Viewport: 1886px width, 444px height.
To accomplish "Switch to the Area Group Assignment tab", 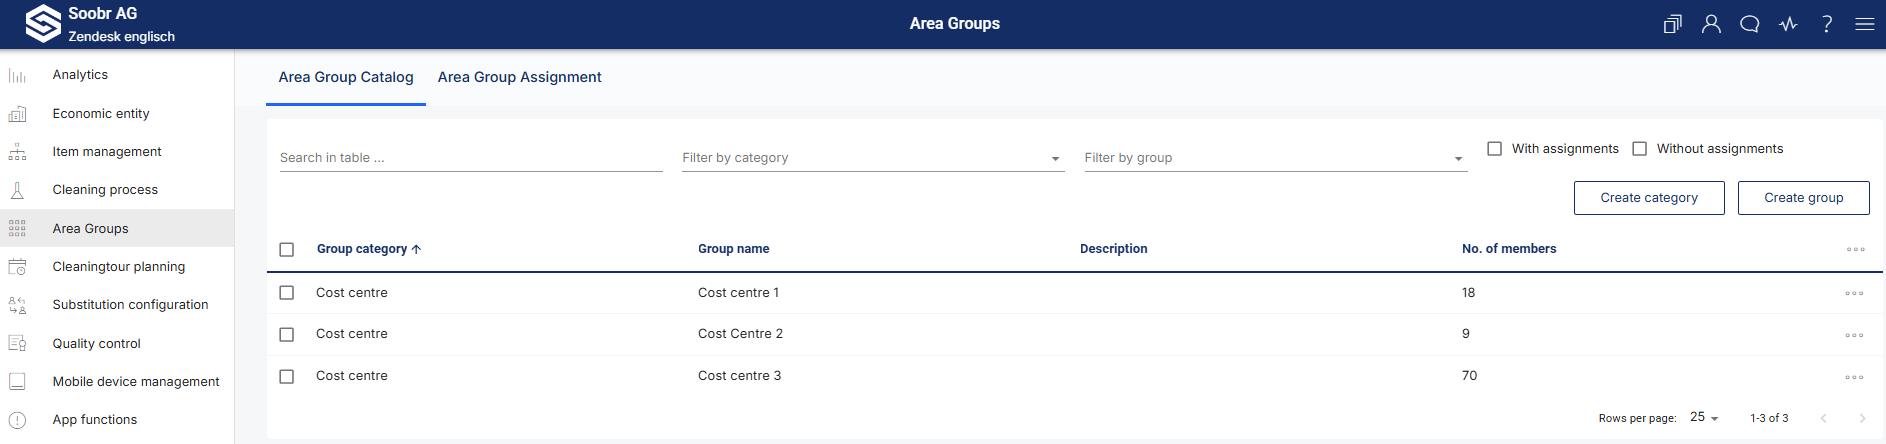I will (519, 77).
